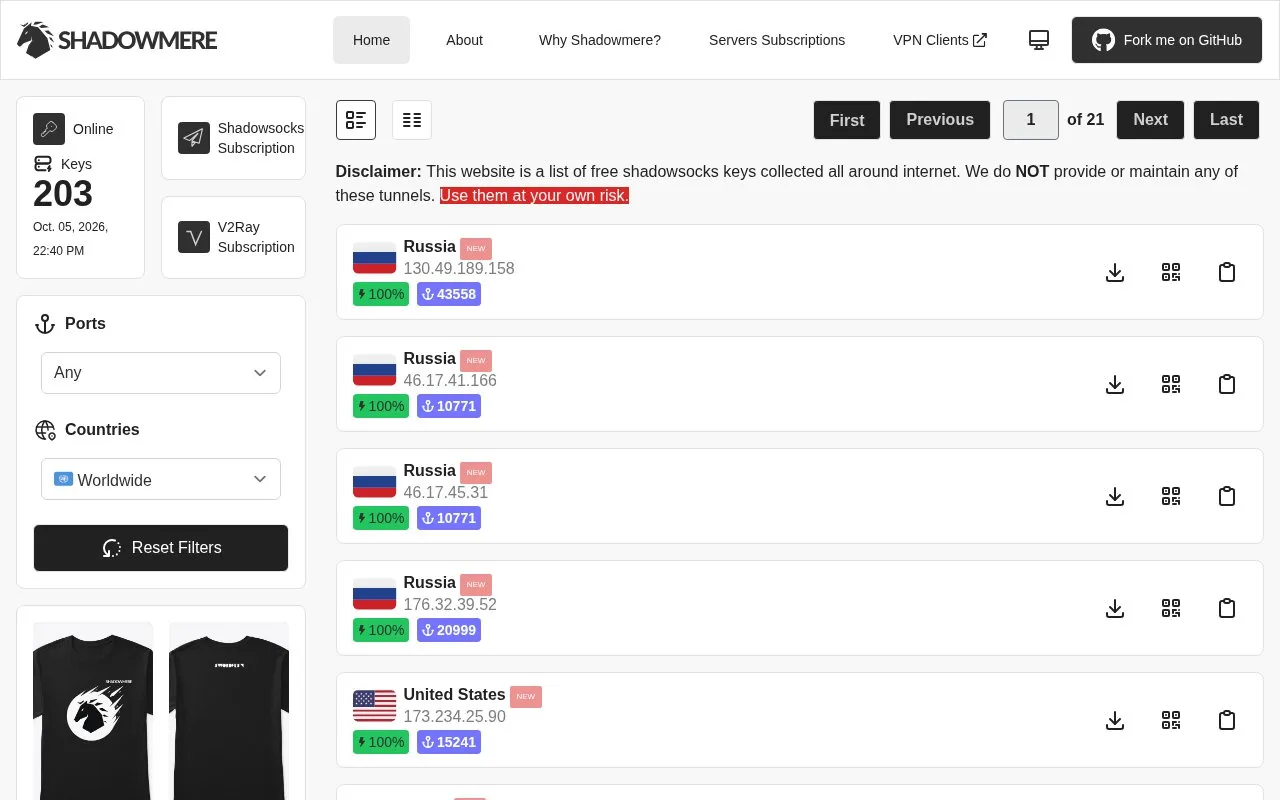Open the About page
Screen dimensions: 1280x800
[464, 40]
